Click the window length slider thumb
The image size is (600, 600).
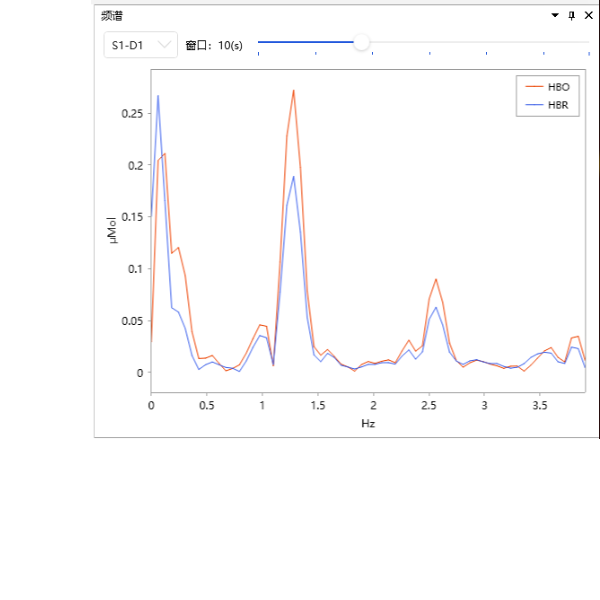pyautogui.click(x=362, y=42)
